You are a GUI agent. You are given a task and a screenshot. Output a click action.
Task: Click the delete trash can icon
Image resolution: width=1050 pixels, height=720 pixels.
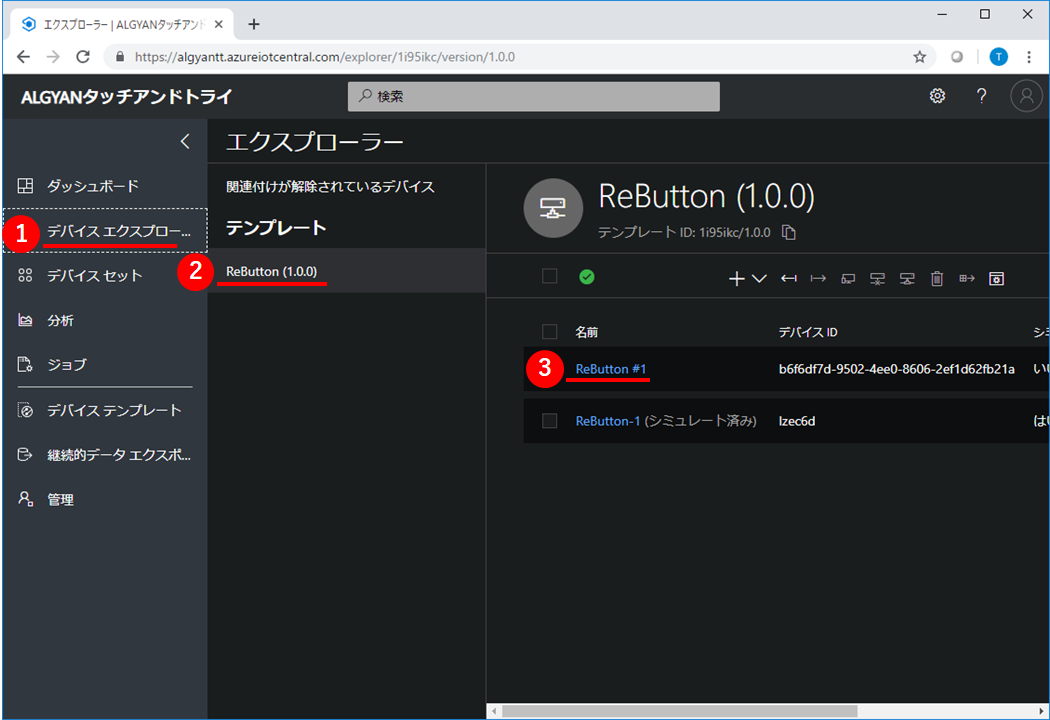(937, 279)
